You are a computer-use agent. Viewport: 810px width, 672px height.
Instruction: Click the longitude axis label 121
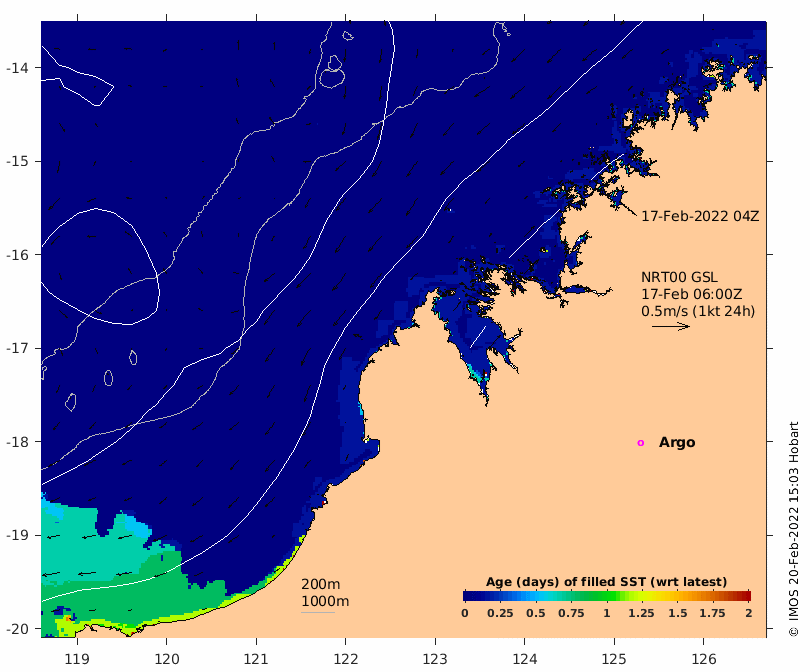pyautogui.click(x=256, y=659)
